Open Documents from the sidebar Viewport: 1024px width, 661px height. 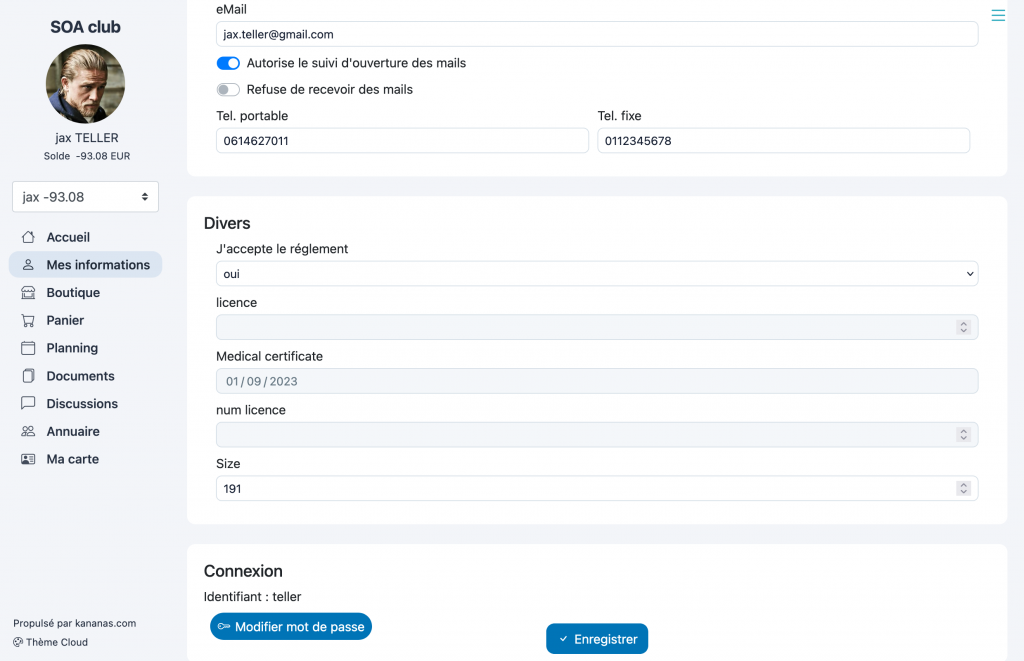pos(86,376)
